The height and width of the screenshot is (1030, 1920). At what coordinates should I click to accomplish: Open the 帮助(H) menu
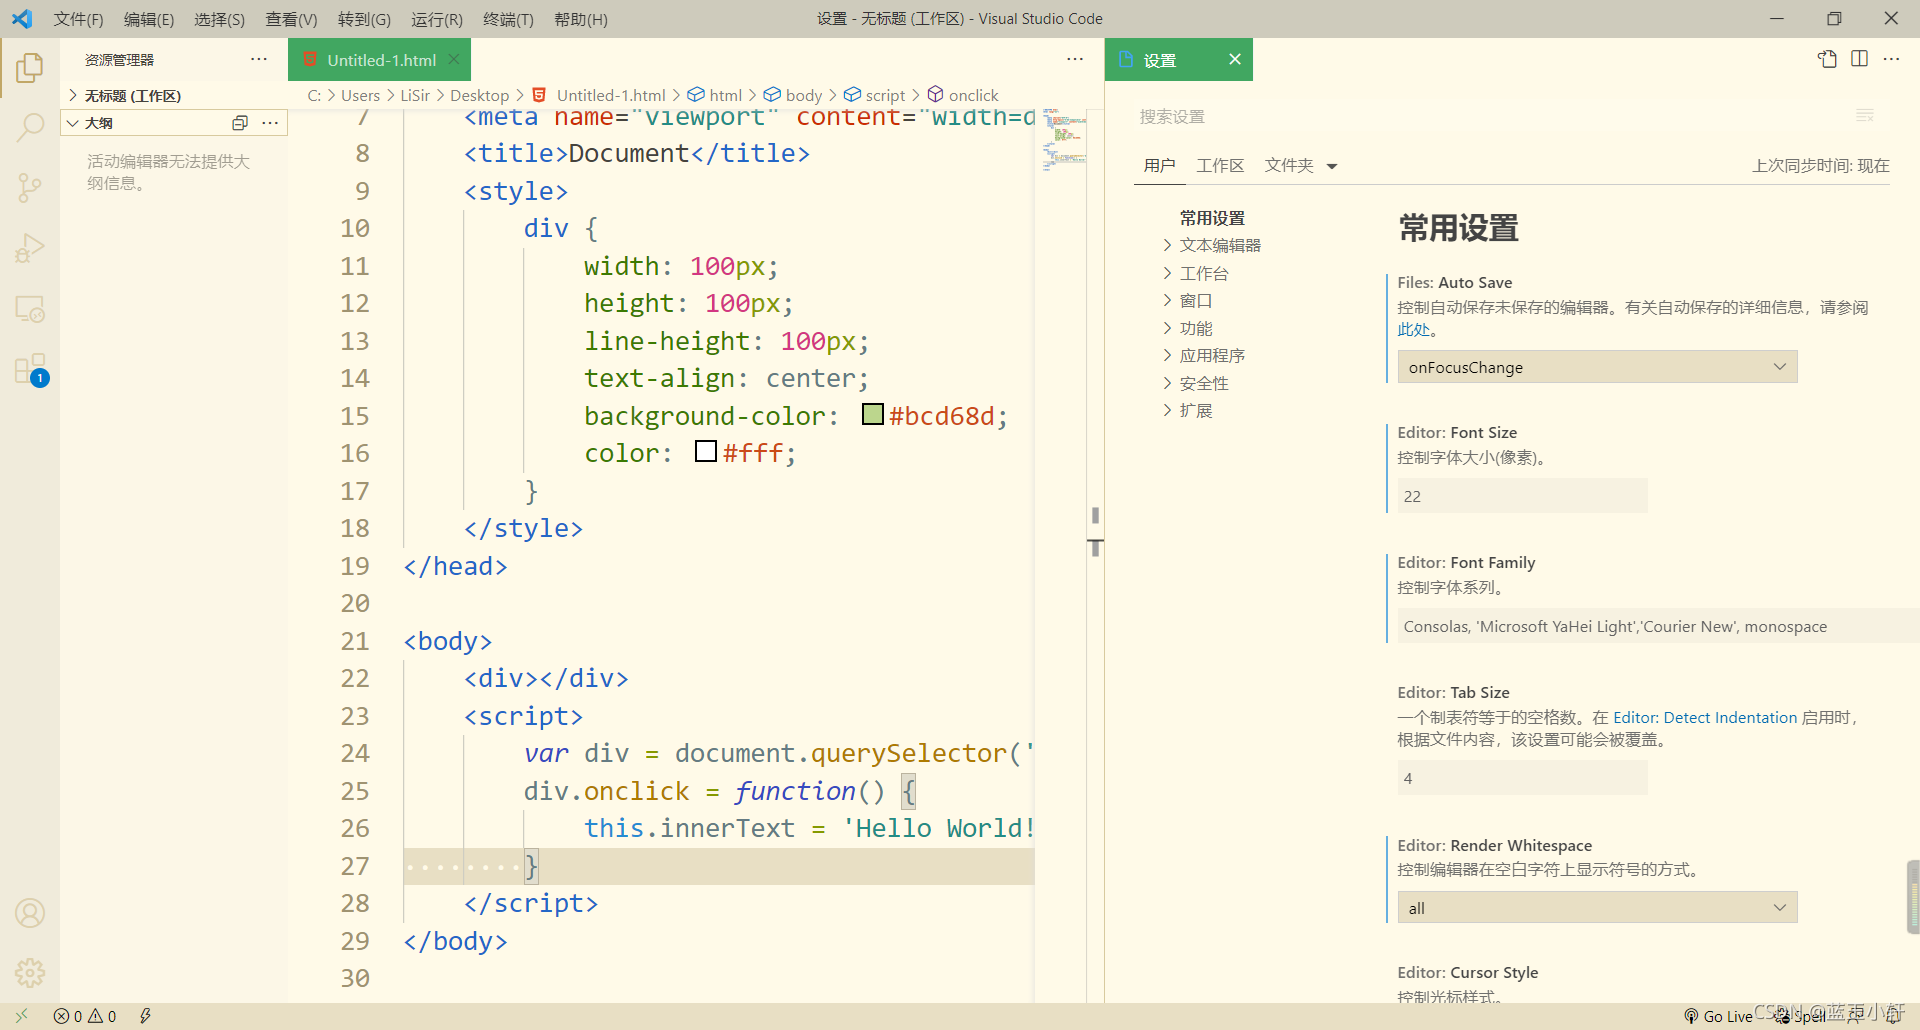580,19
